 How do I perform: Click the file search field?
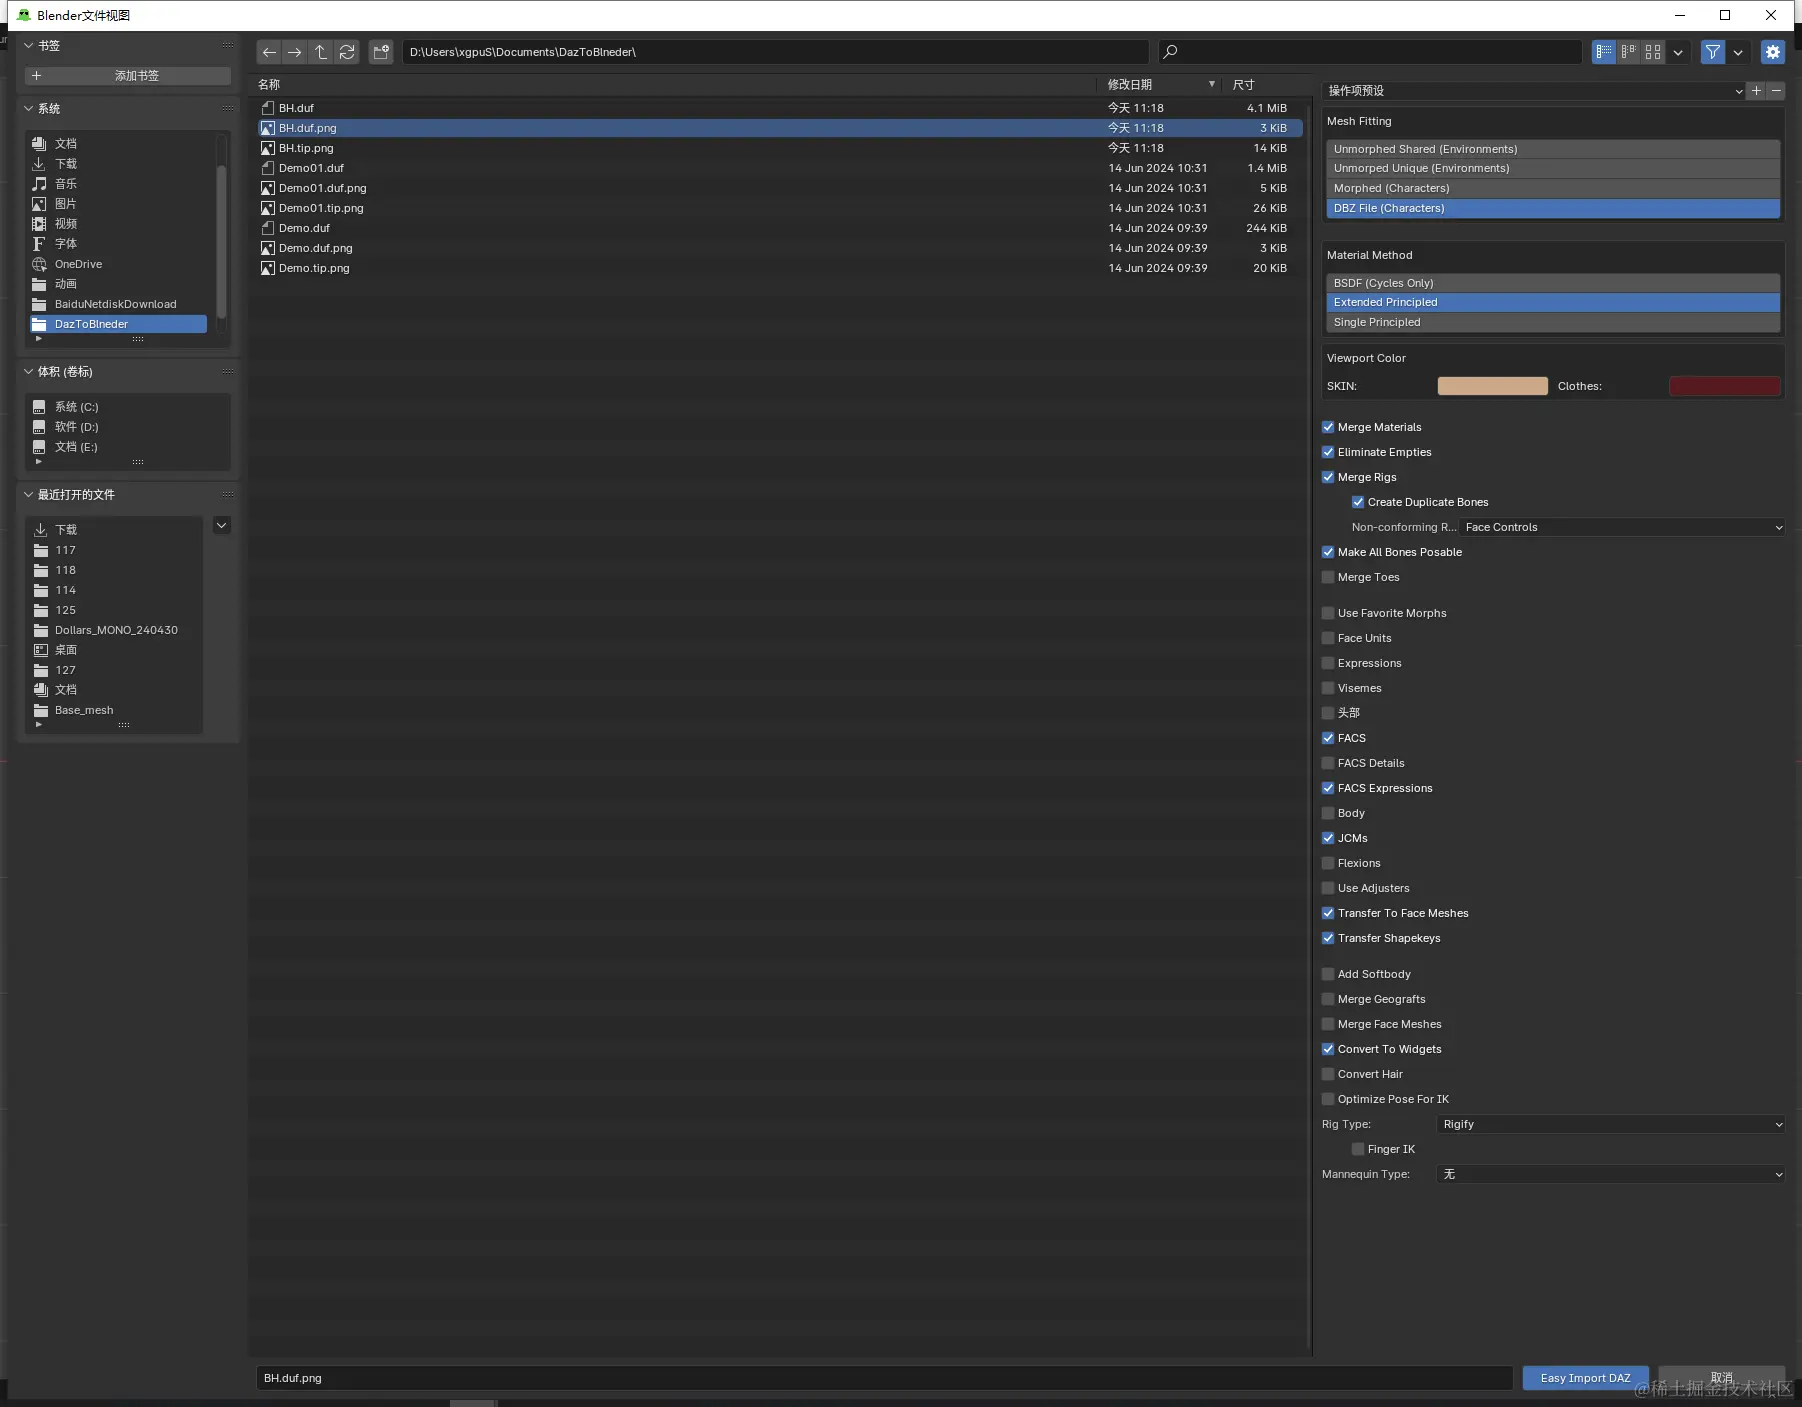(x=1370, y=52)
